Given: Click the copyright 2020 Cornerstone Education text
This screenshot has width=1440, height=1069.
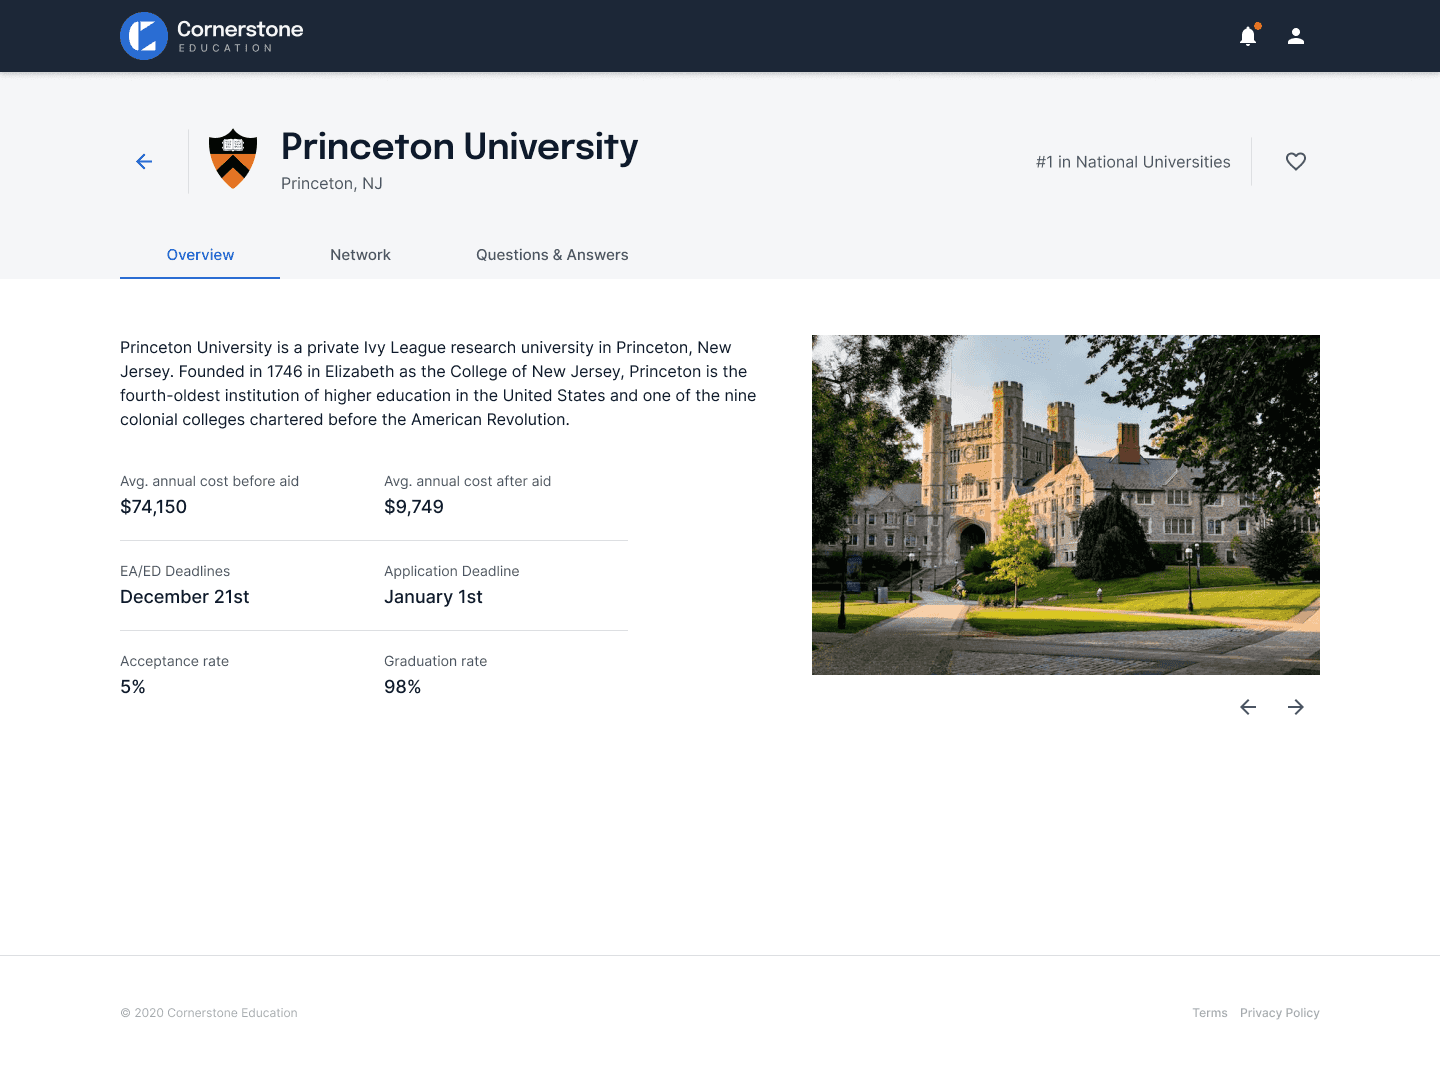Looking at the screenshot, I should click(209, 1012).
